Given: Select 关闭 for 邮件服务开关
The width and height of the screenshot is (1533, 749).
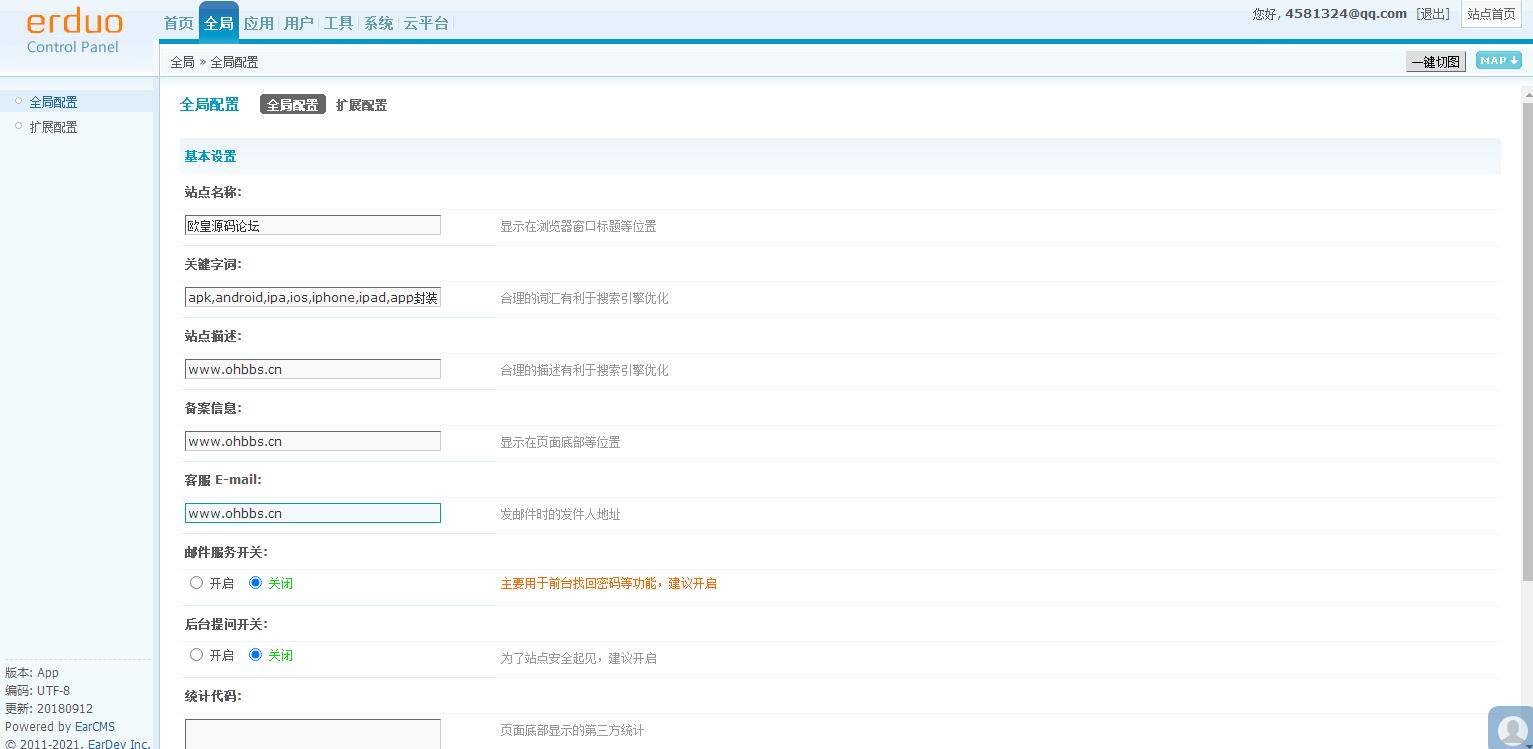Looking at the screenshot, I should click(255, 583).
